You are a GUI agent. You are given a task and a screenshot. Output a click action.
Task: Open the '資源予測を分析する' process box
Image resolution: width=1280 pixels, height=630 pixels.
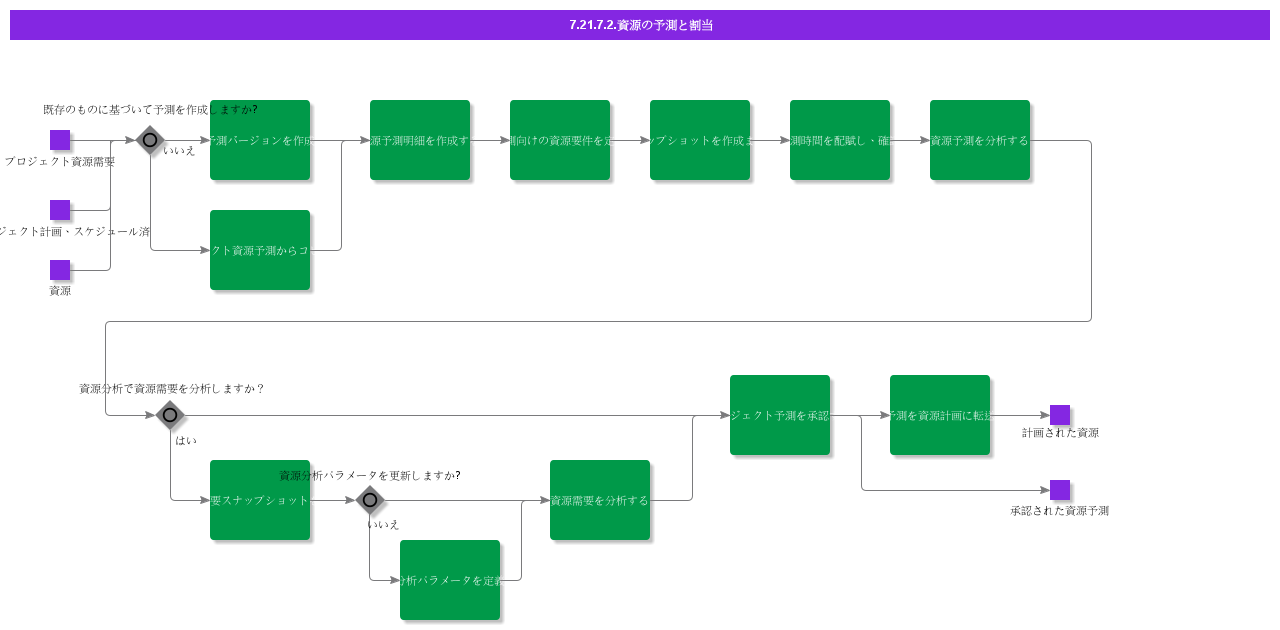coord(980,140)
